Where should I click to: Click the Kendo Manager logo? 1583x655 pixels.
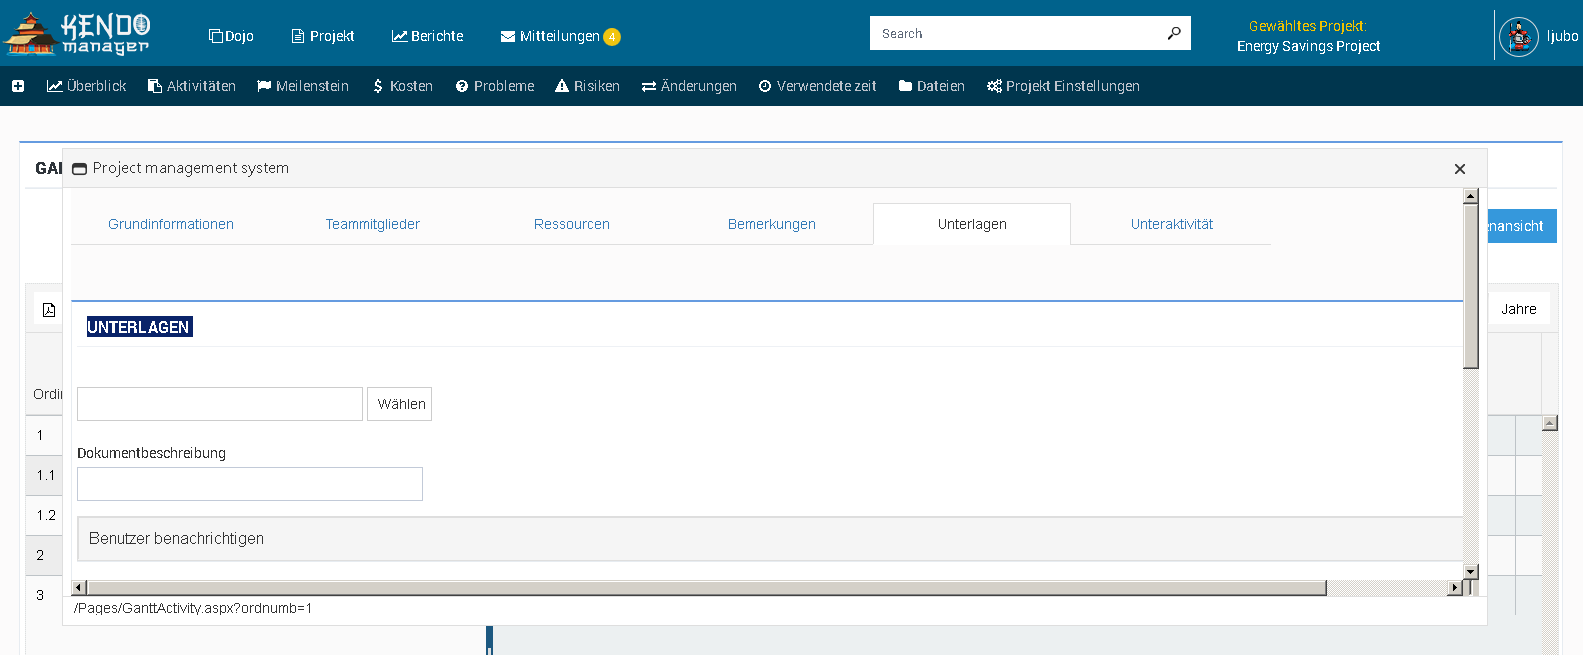(x=78, y=34)
